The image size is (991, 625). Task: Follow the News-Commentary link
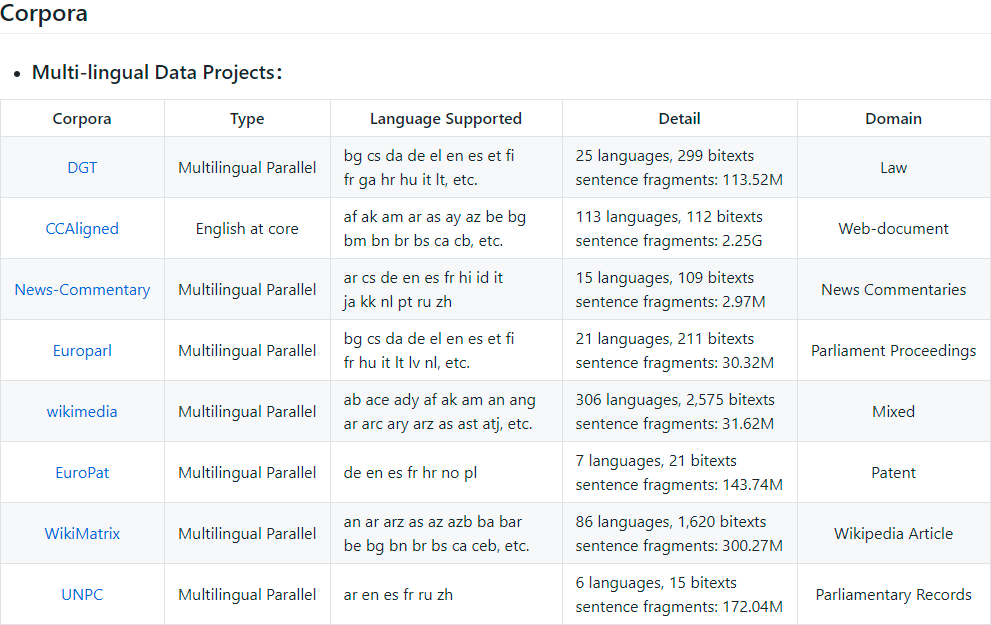tap(82, 289)
